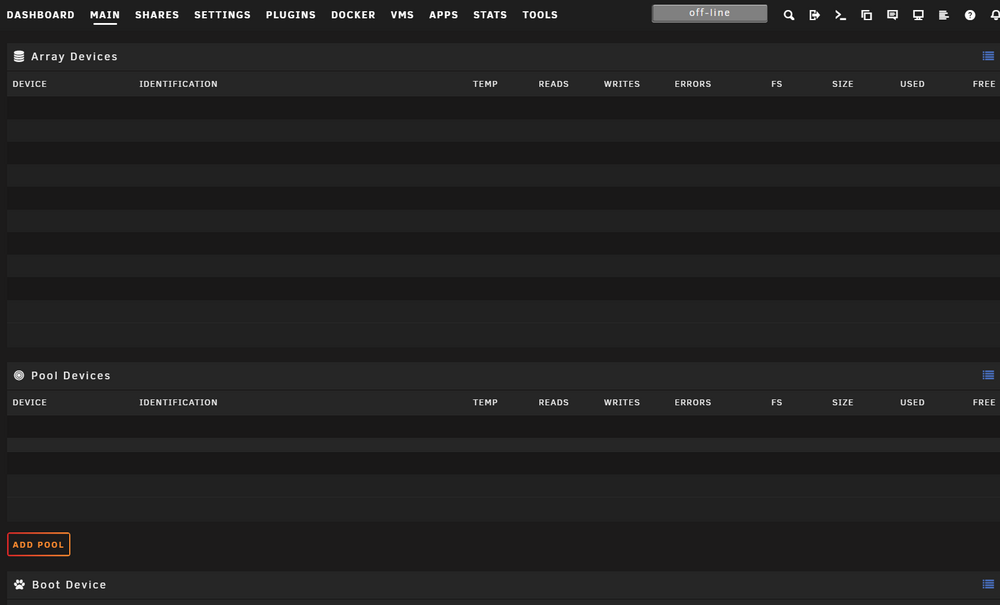Toggle Boot Device list view icon
This screenshot has height=605, width=1000.
point(988,584)
